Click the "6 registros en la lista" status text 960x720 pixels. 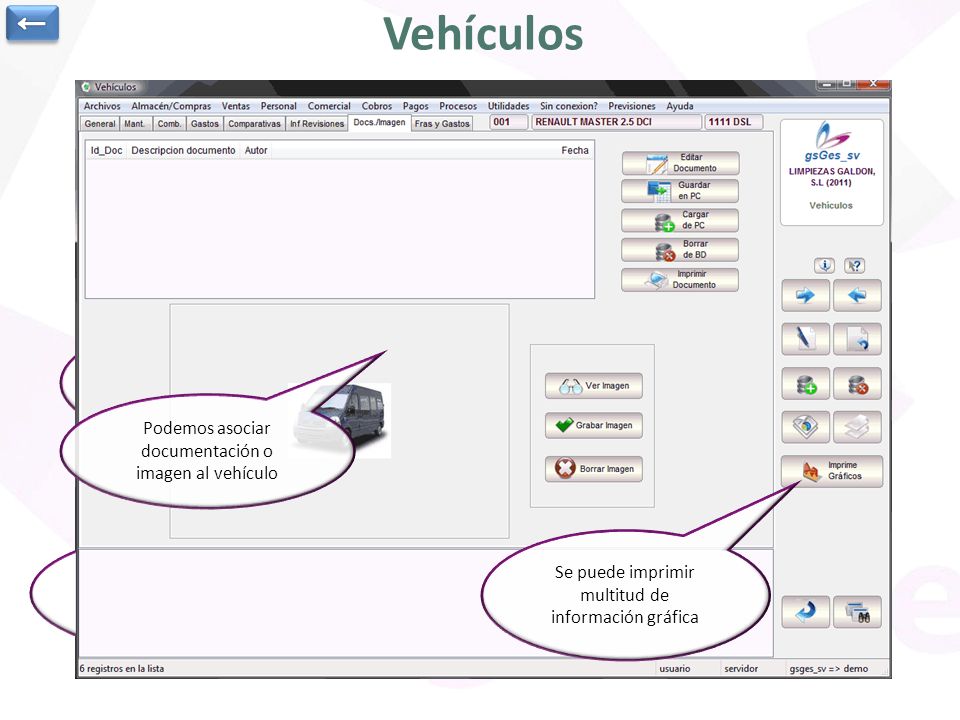(x=122, y=669)
